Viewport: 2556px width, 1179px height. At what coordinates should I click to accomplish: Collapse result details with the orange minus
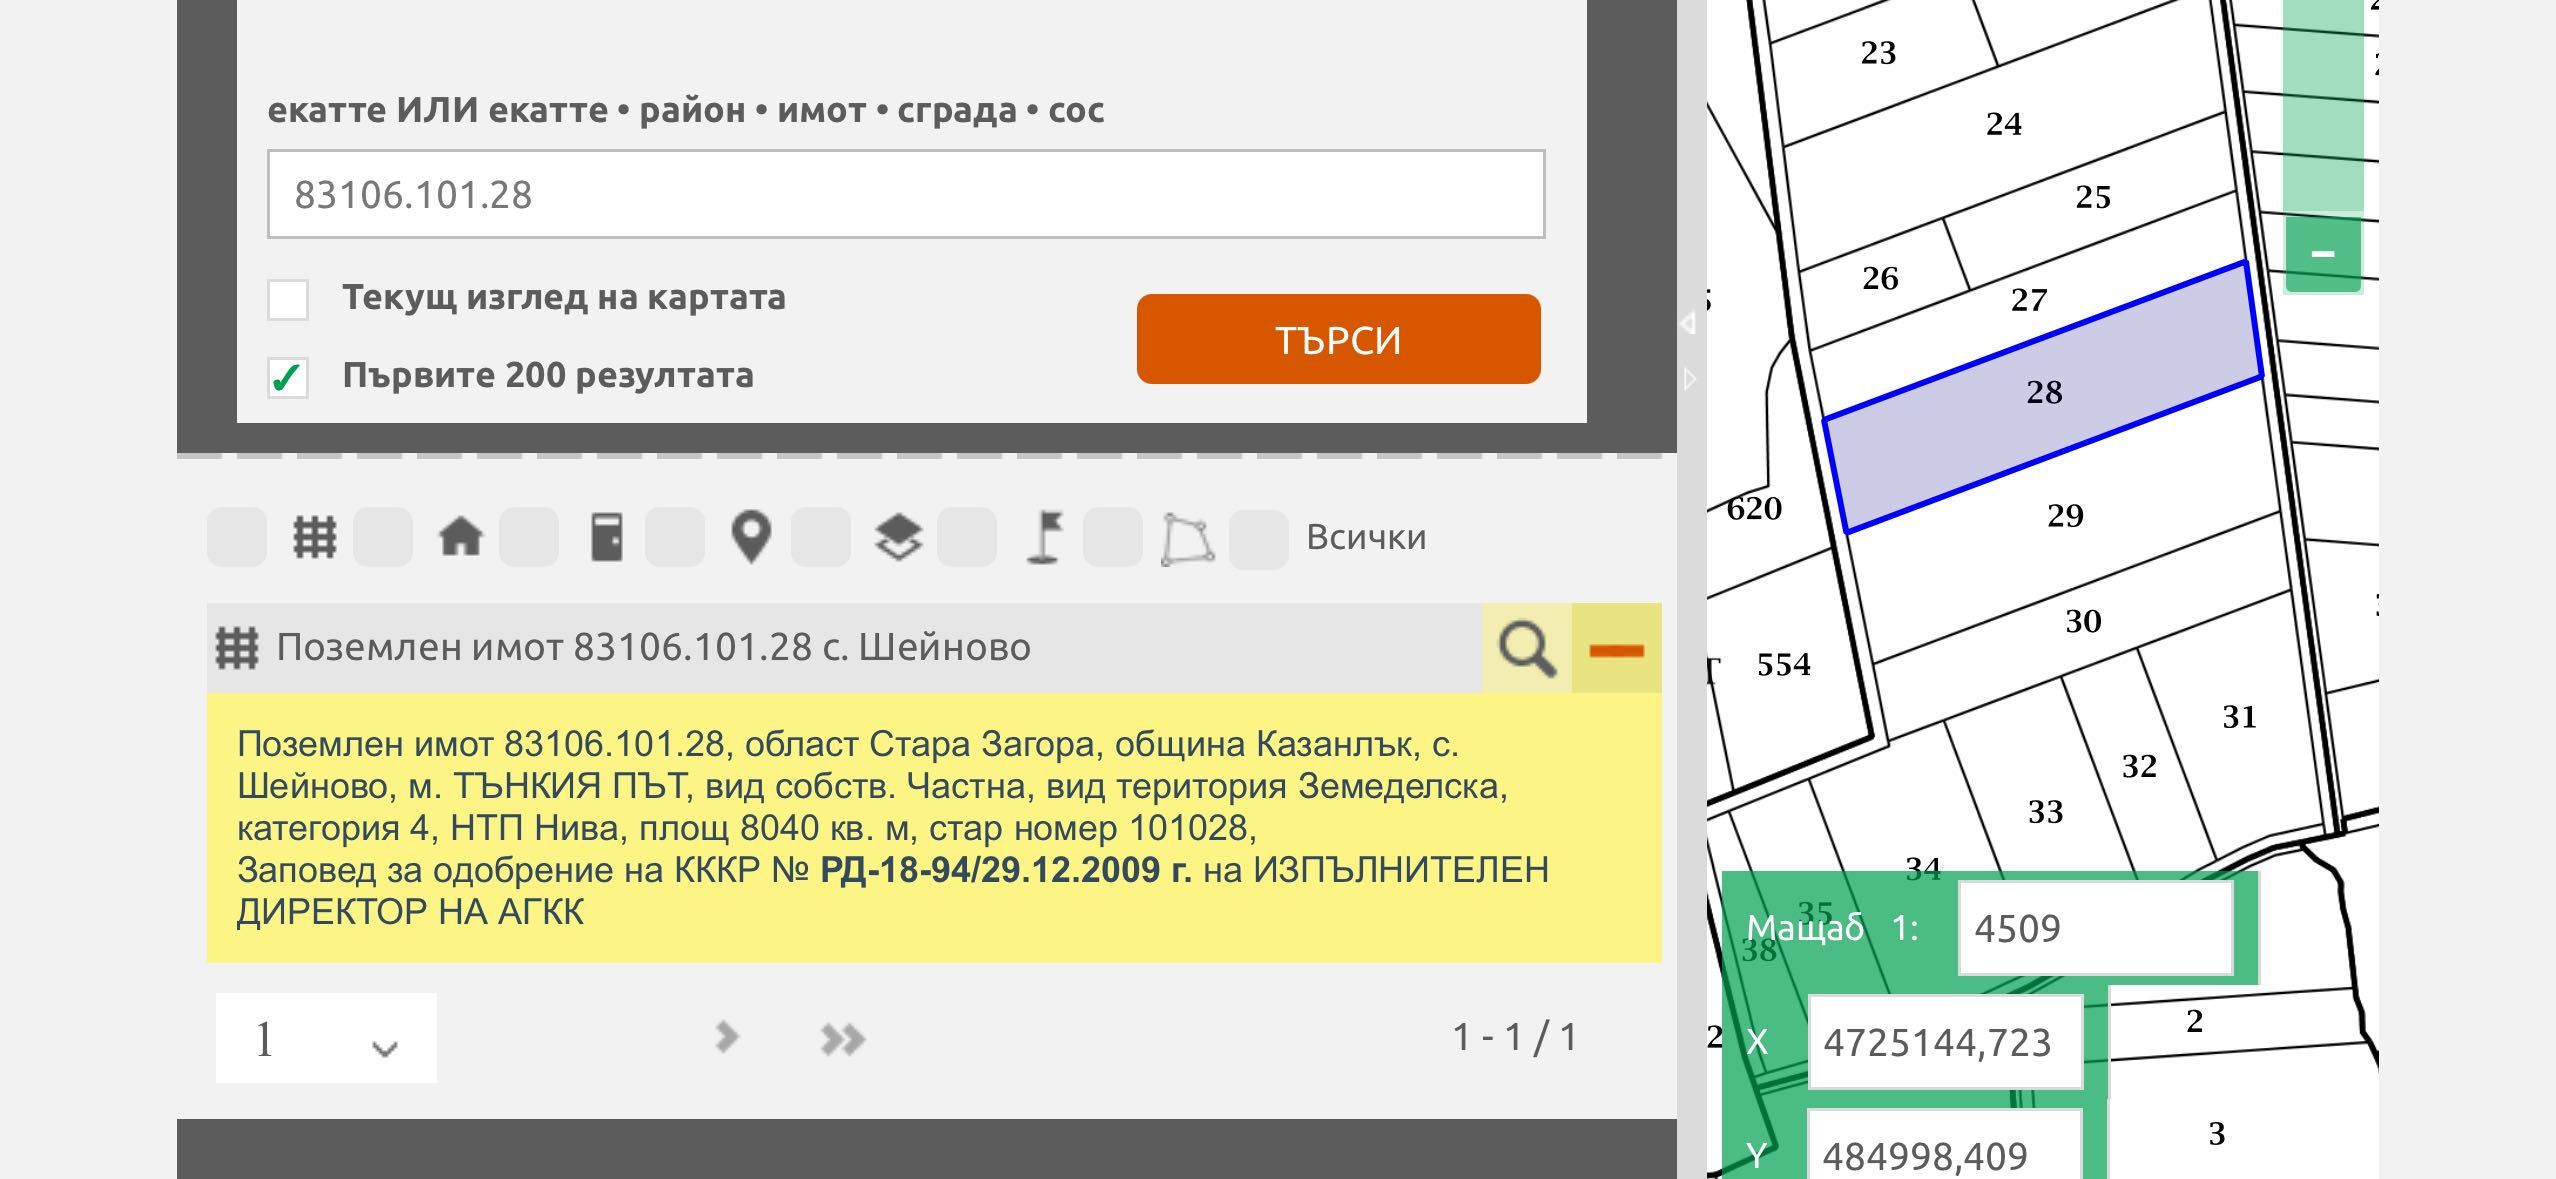(1617, 648)
